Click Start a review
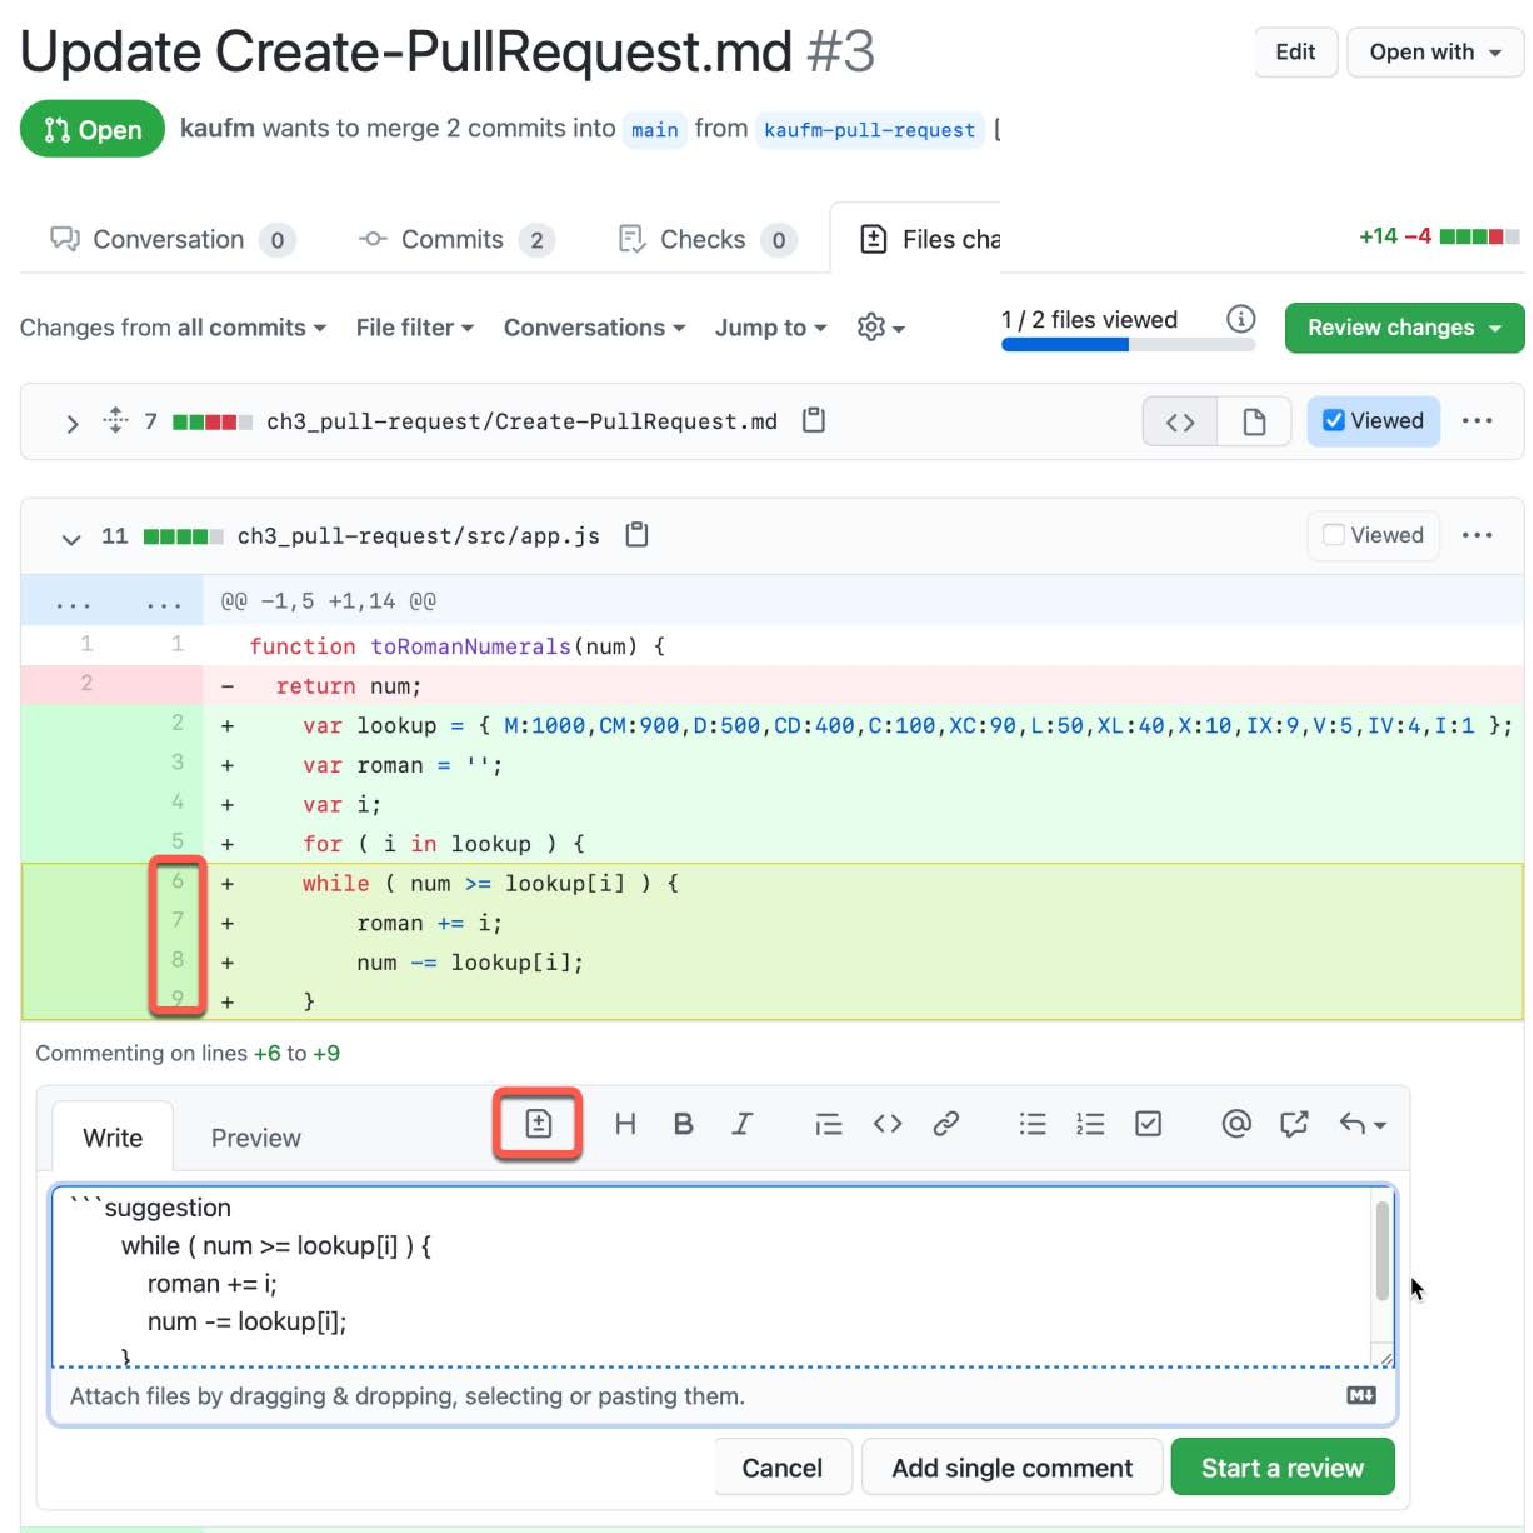 [1282, 1467]
